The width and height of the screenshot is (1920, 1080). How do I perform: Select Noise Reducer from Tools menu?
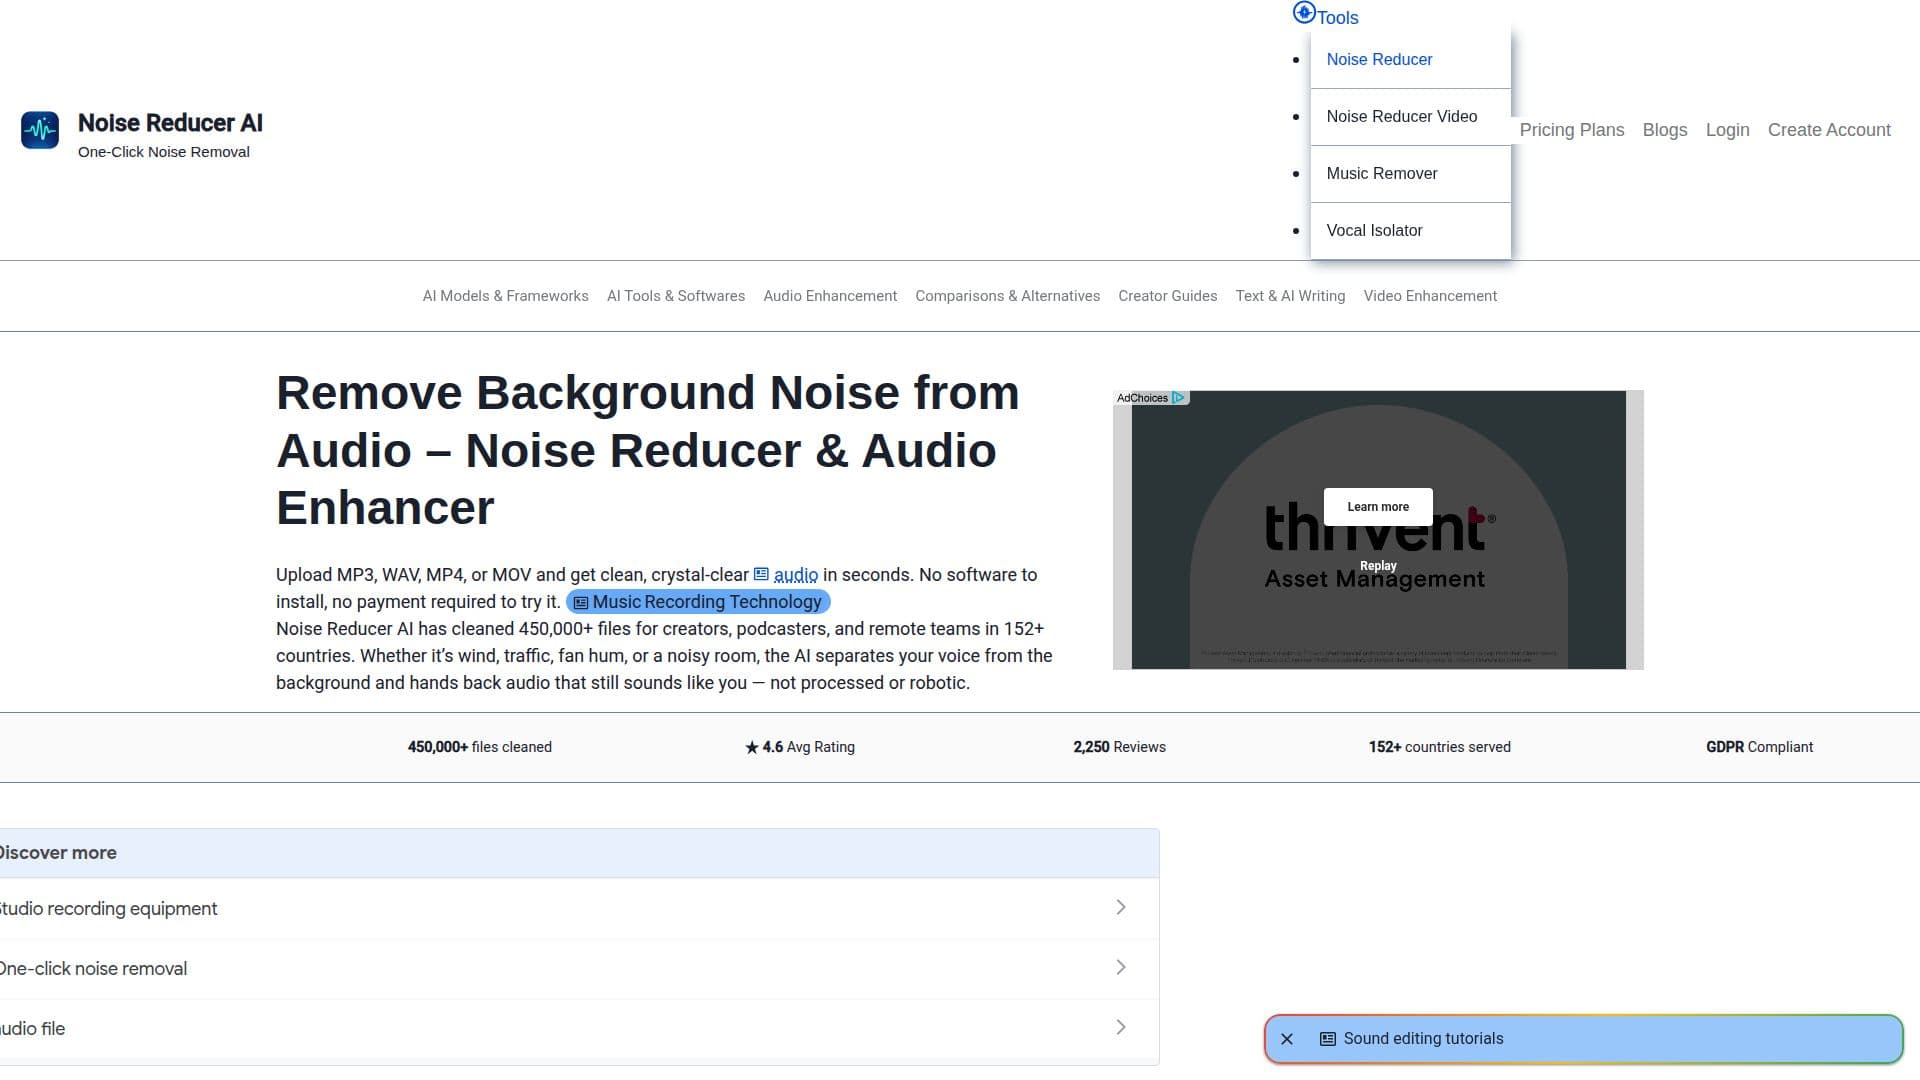pos(1410,60)
